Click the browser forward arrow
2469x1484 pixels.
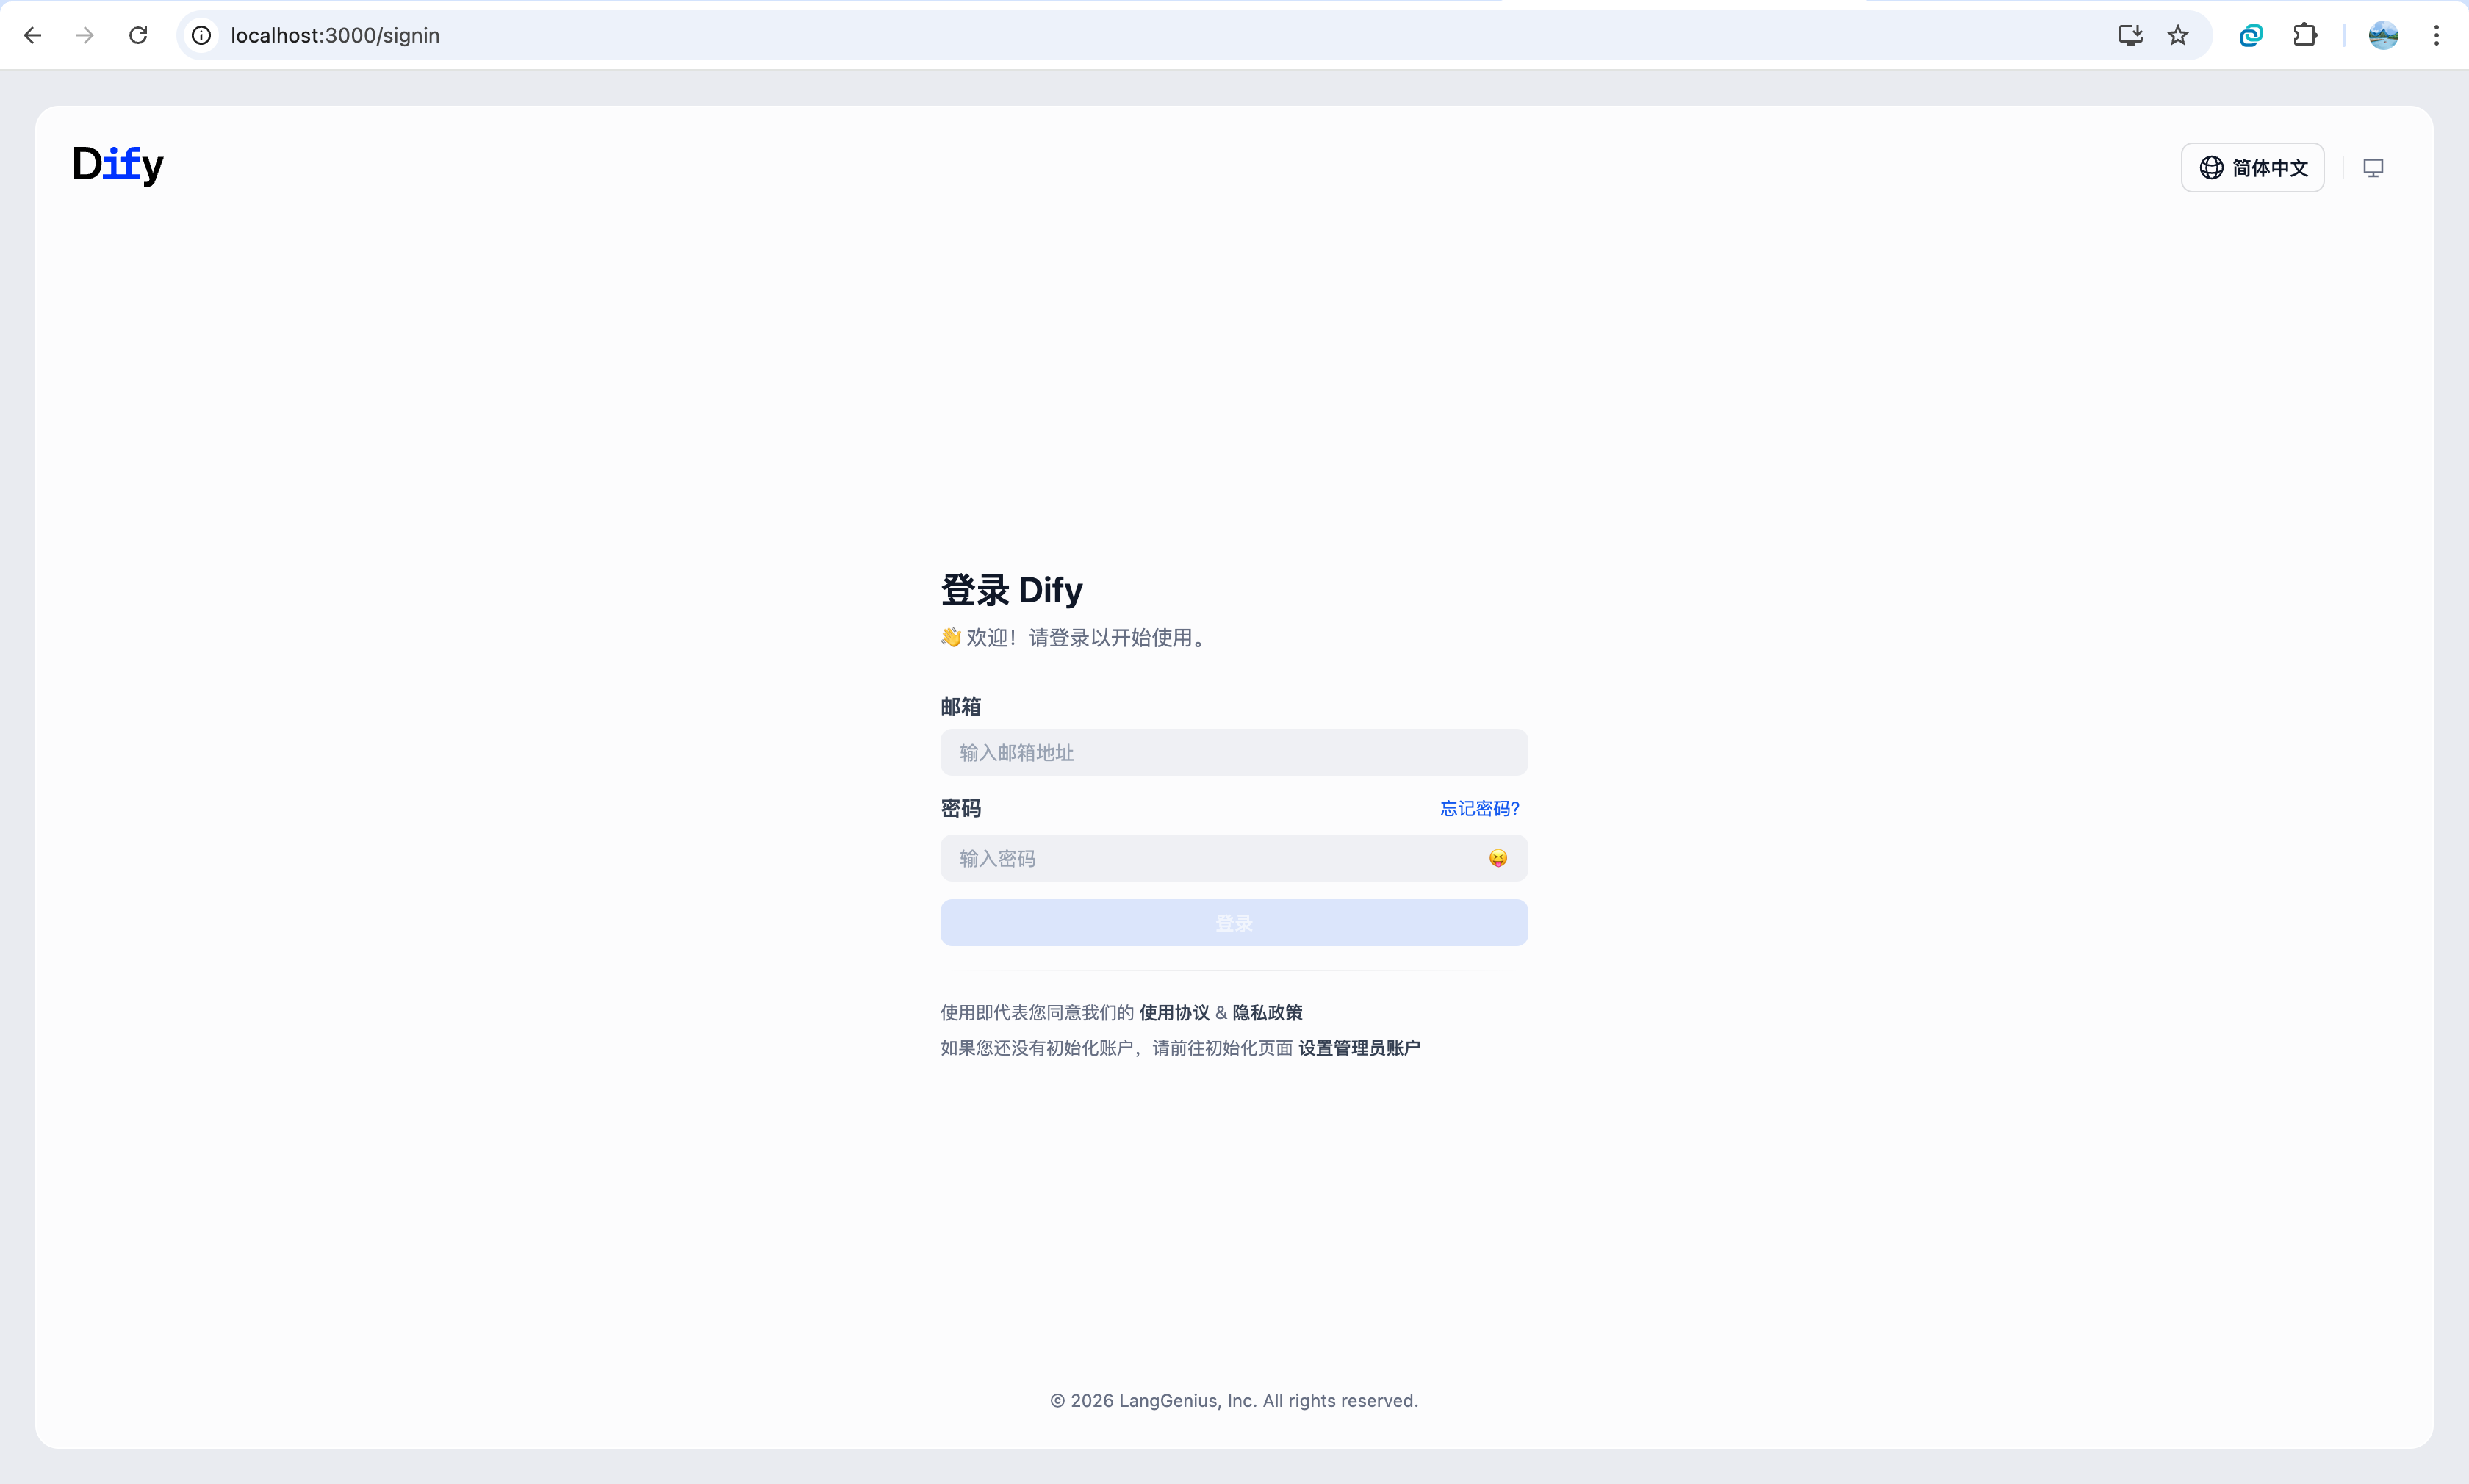tap(85, 36)
